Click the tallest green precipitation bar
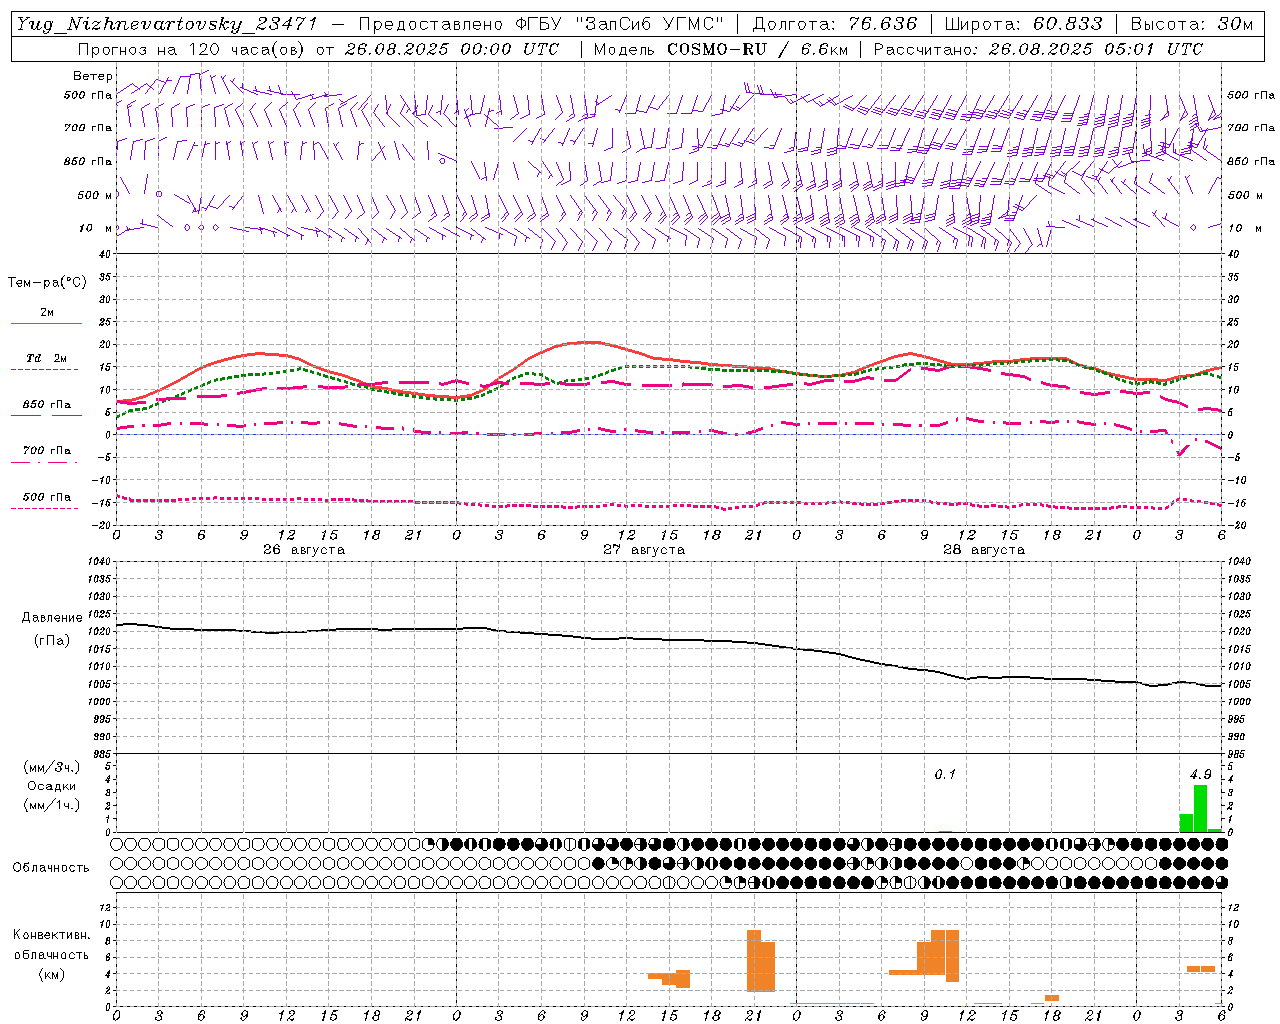 tap(1200, 808)
